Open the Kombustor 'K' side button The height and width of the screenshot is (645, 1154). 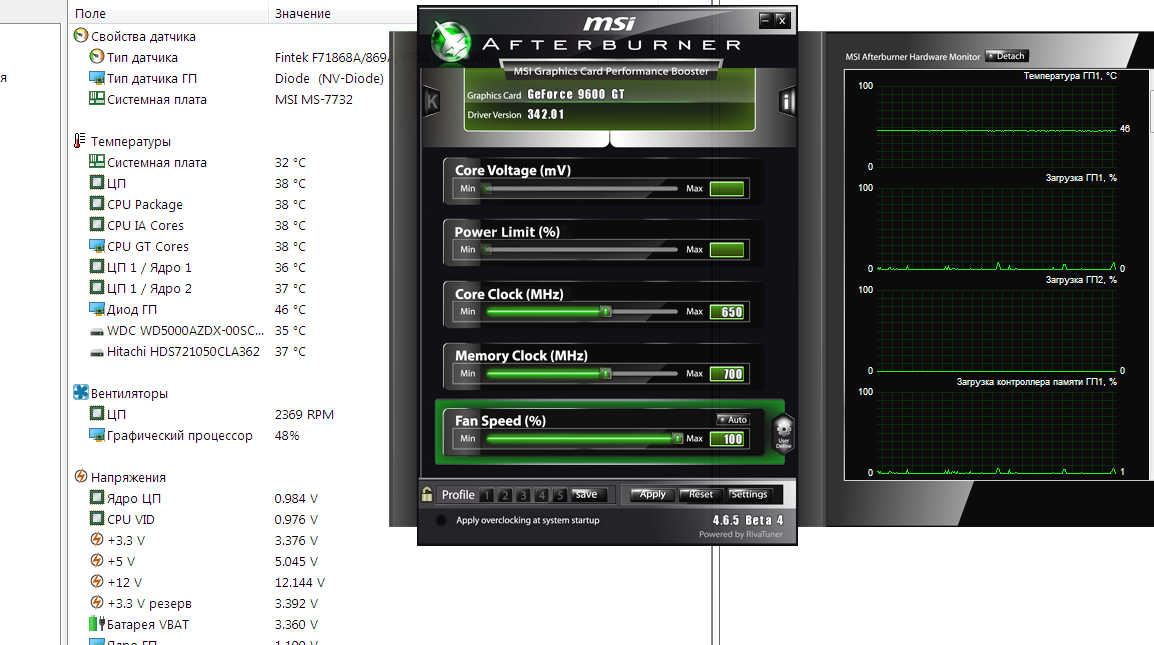(432, 102)
